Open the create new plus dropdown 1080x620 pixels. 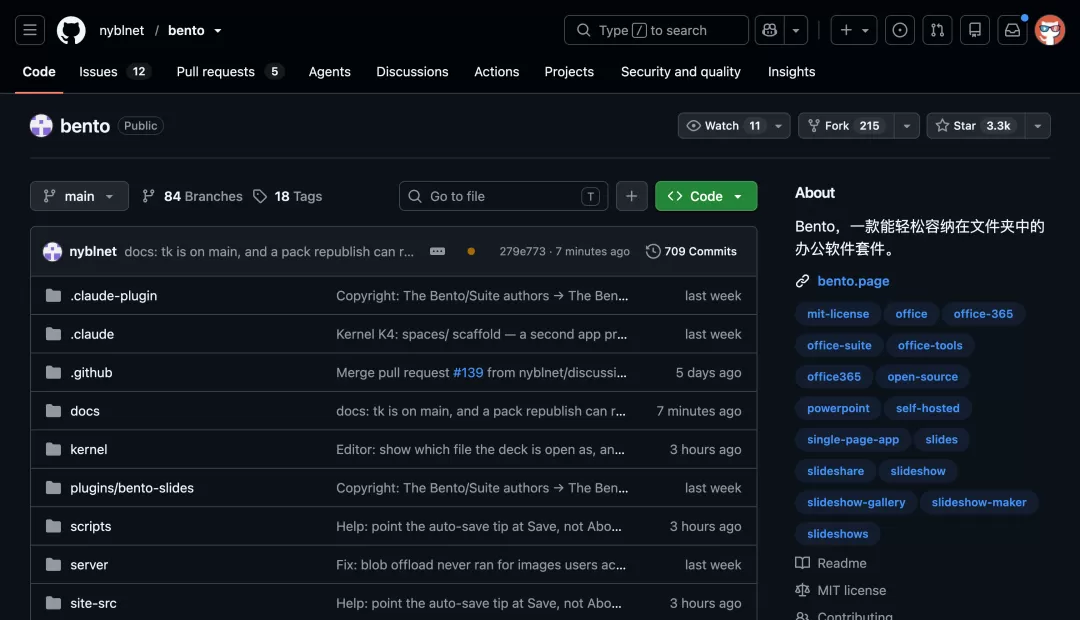click(x=854, y=30)
